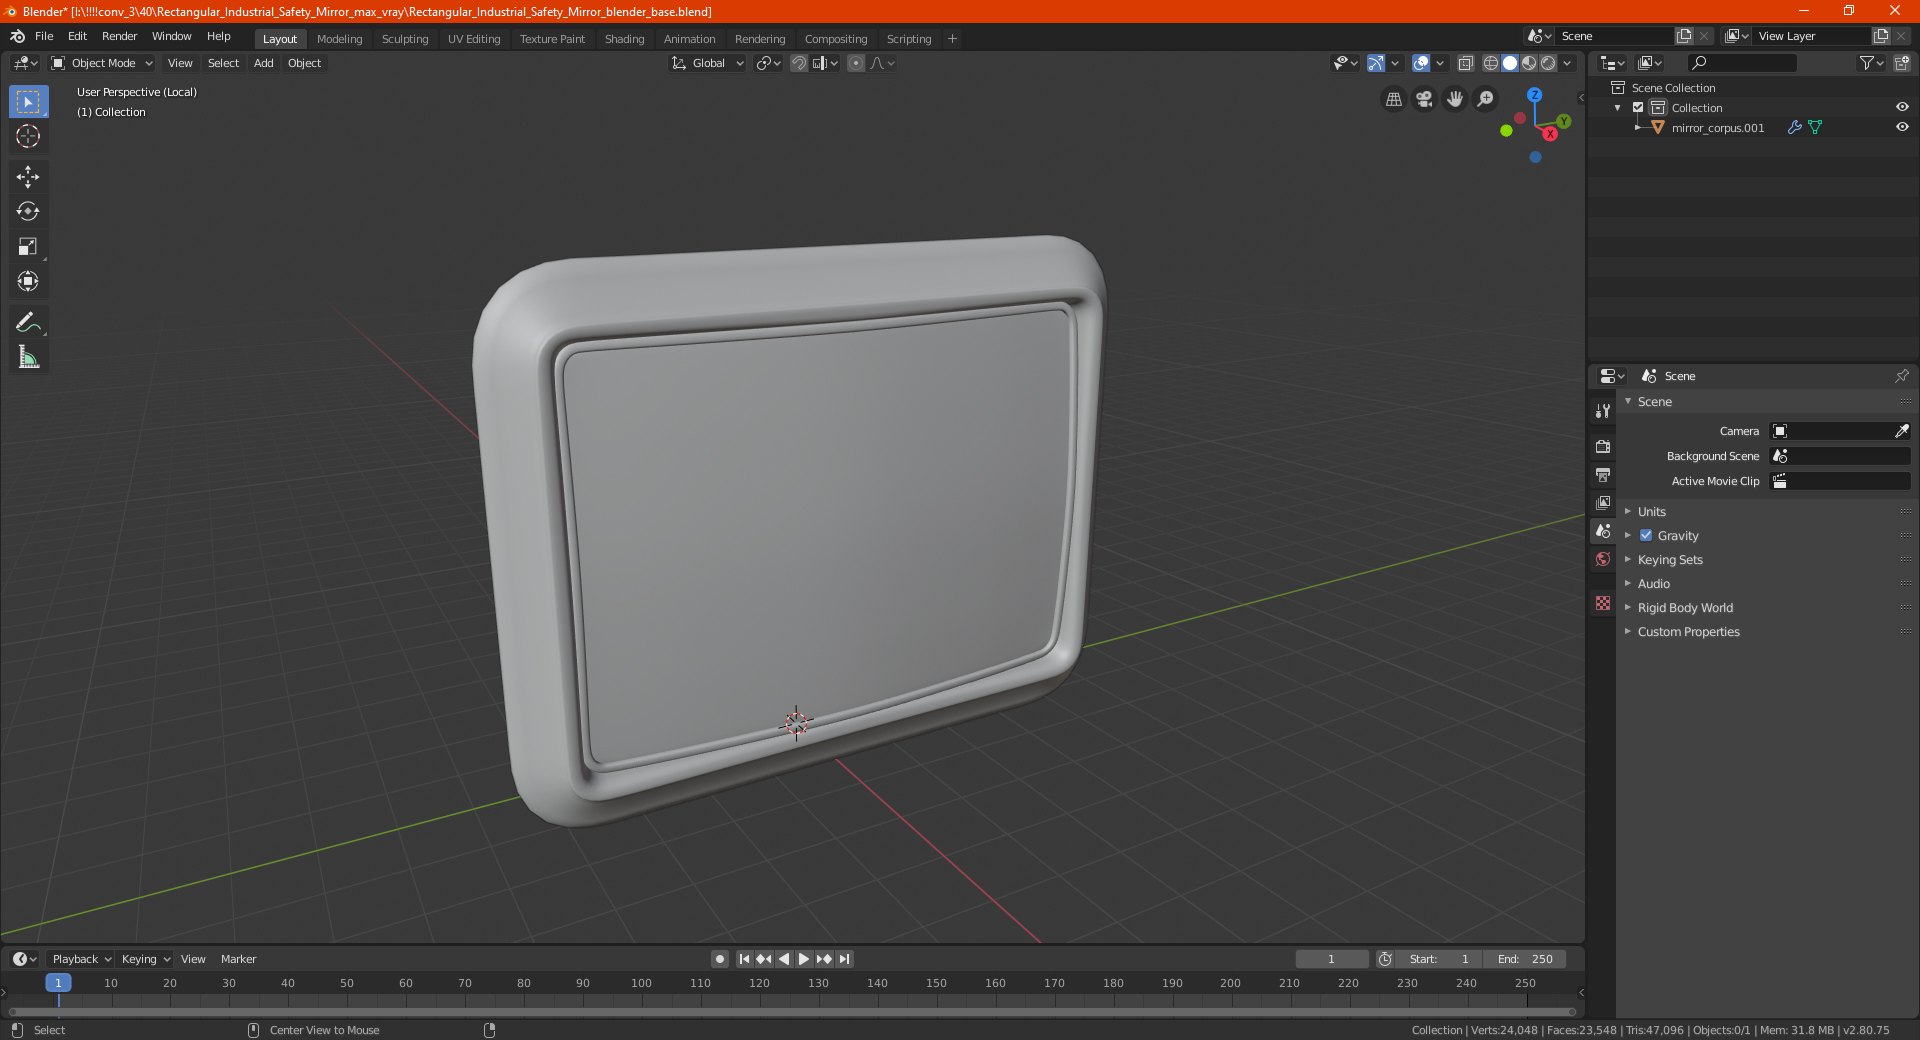Open the pivot point dropdown
Viewport: 1920px width, 1040px height.
768,63
